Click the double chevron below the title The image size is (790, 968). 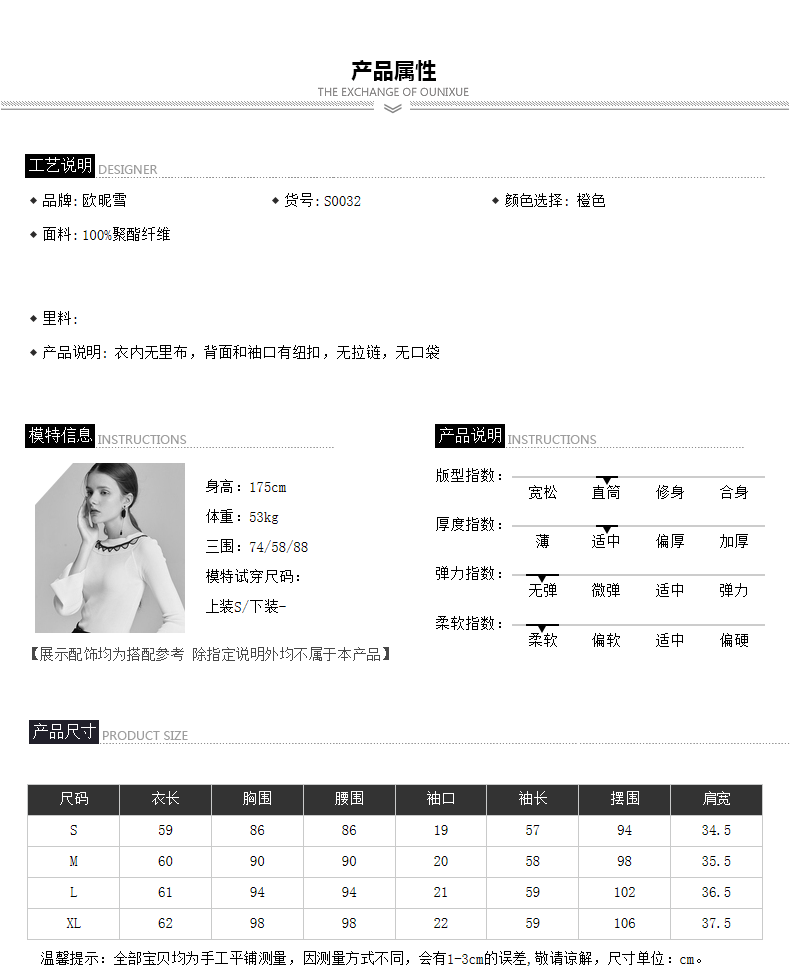(x=393, y=108)
